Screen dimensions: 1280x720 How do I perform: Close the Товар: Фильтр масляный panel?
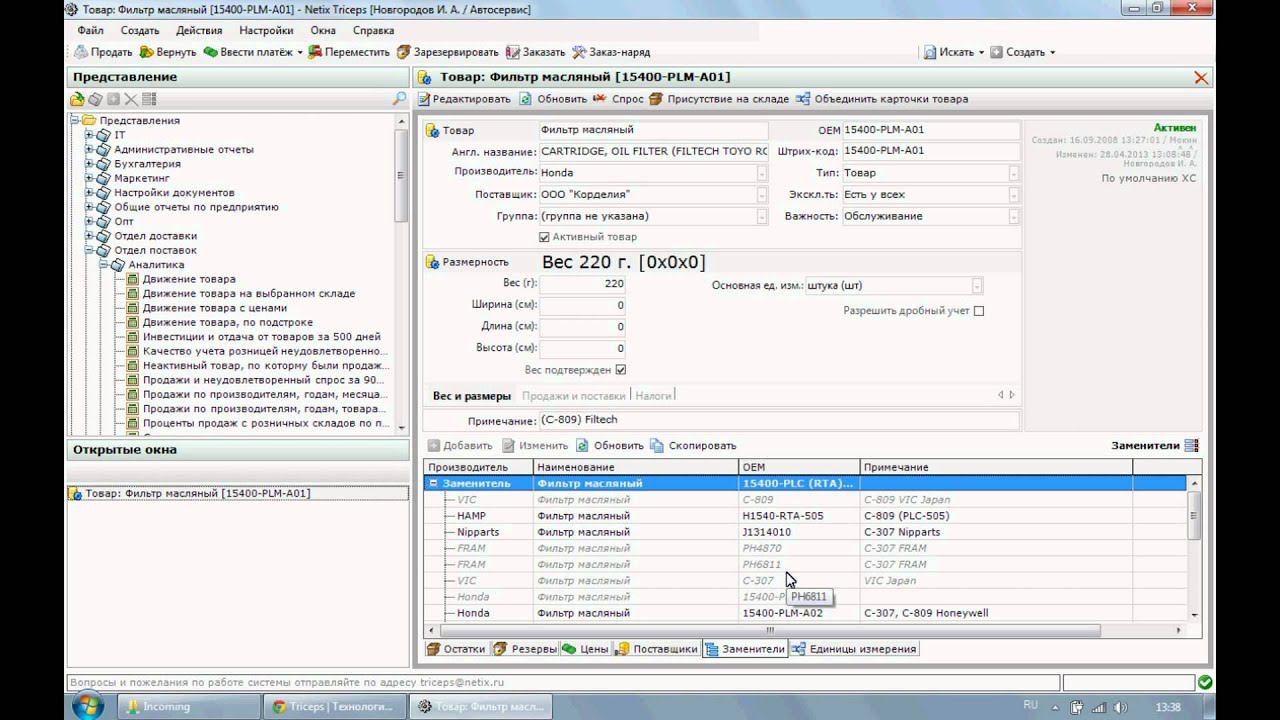coord(1201,78)
